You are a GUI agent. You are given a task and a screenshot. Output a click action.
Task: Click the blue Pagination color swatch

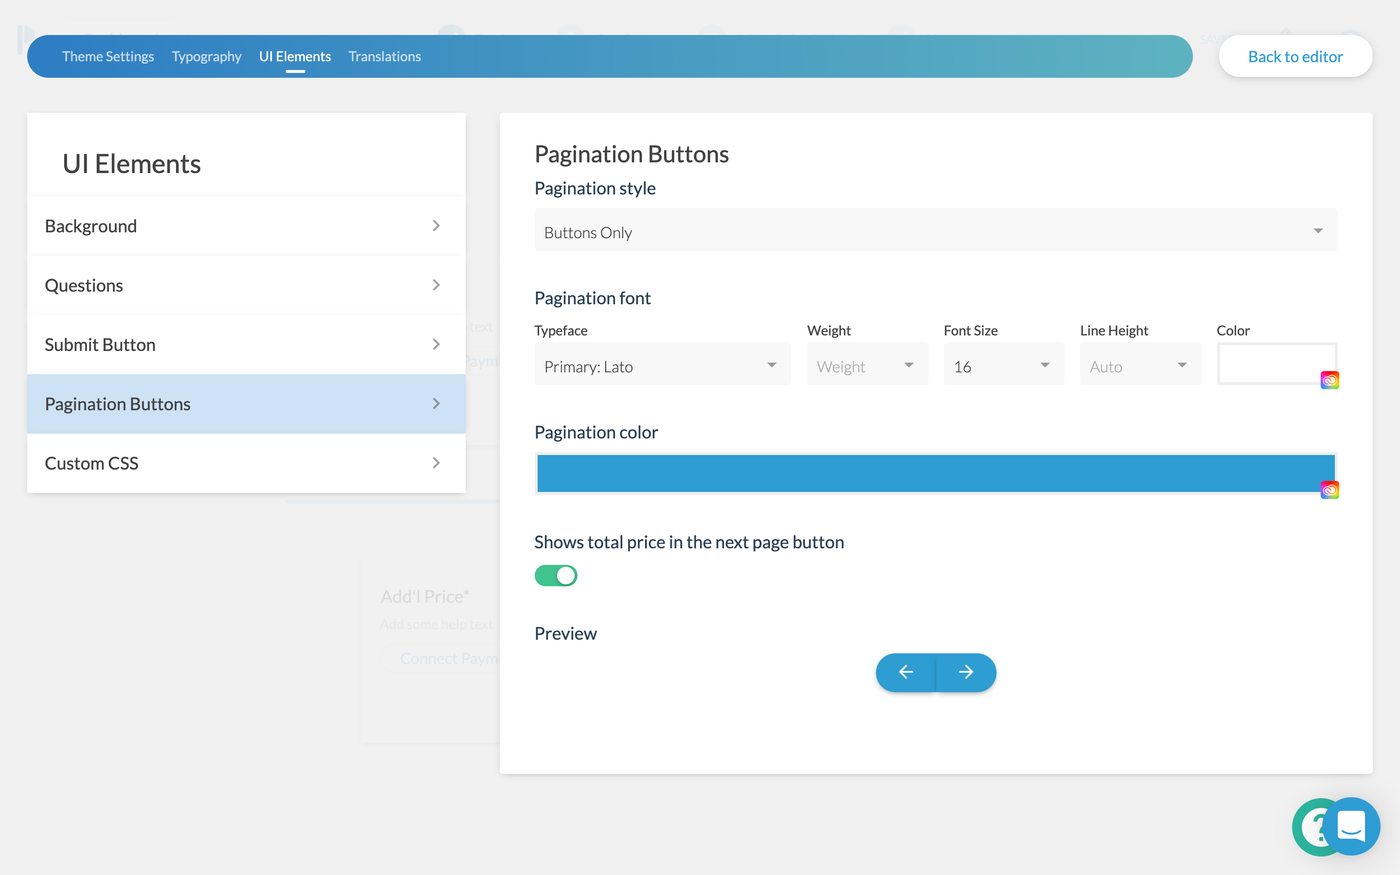[930, 472]
